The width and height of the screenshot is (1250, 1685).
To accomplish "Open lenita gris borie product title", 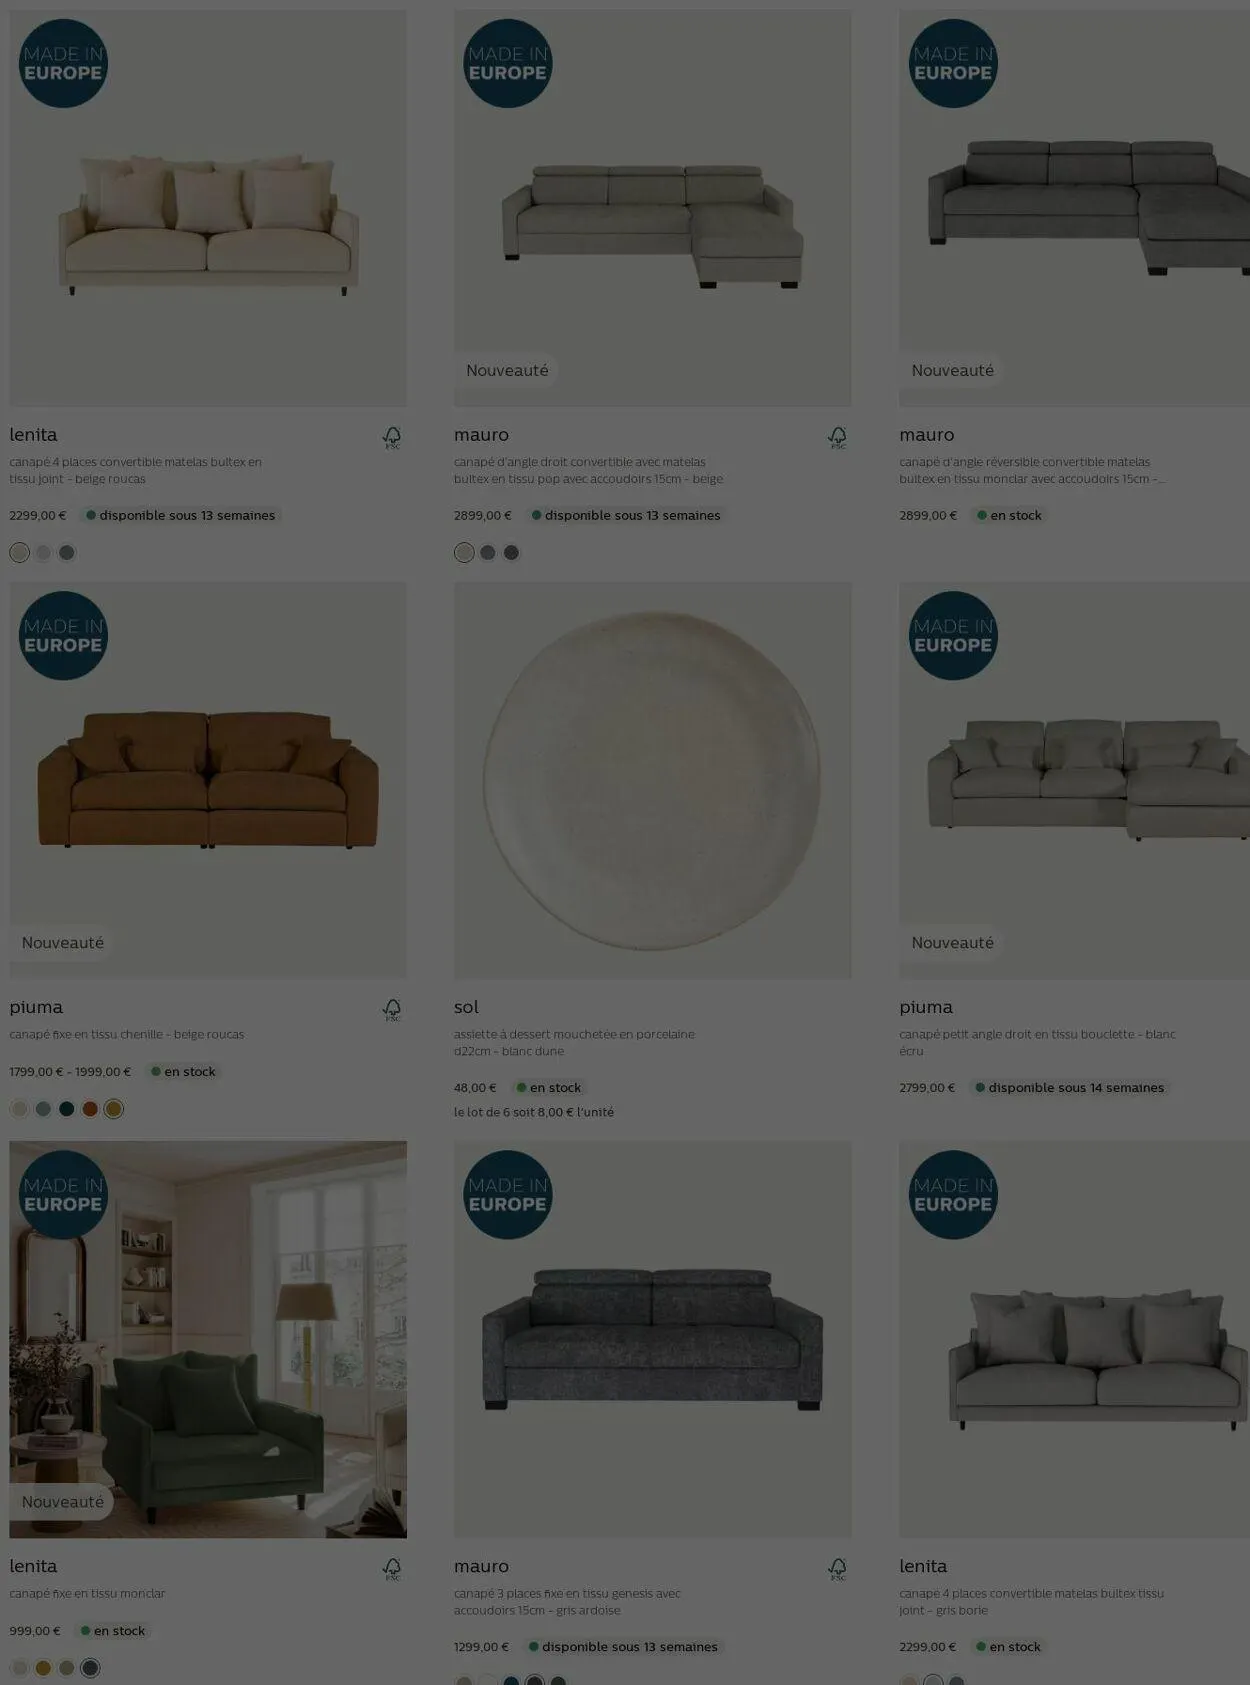I will tap(923, 1566).
